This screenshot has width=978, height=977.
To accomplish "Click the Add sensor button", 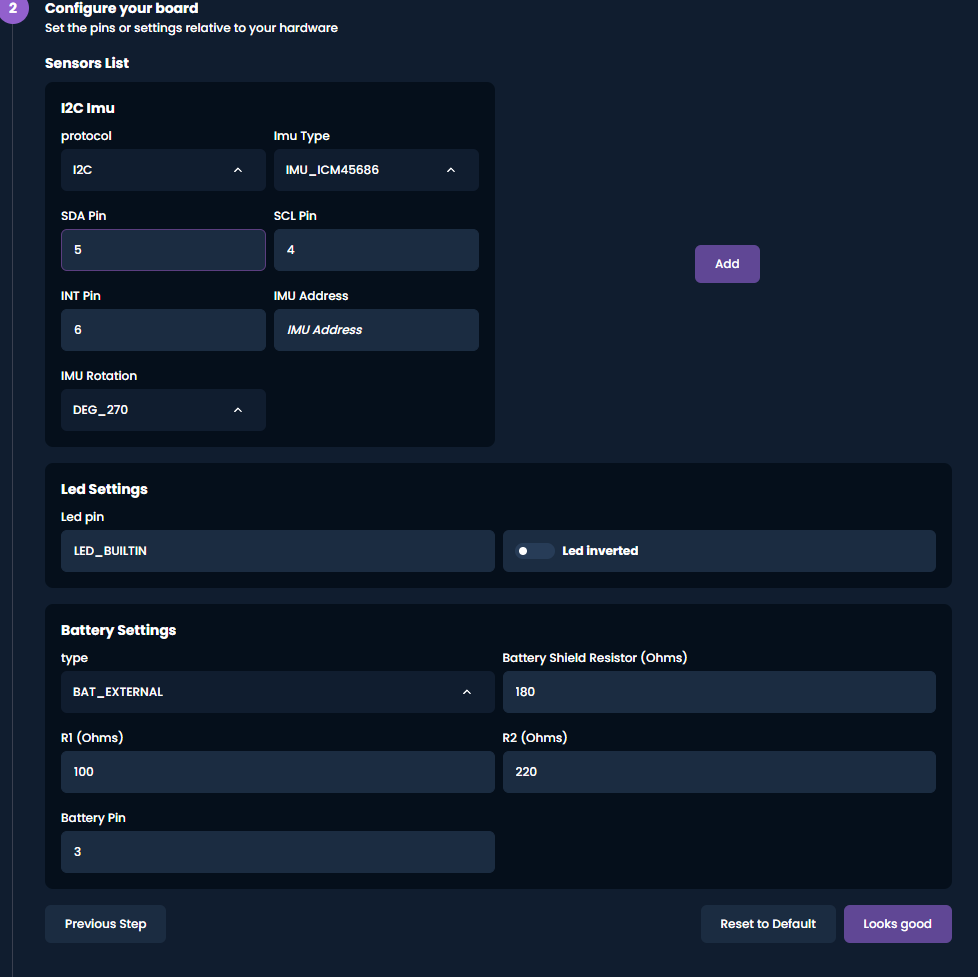I will pyautogui.click(x=727, y=264).
